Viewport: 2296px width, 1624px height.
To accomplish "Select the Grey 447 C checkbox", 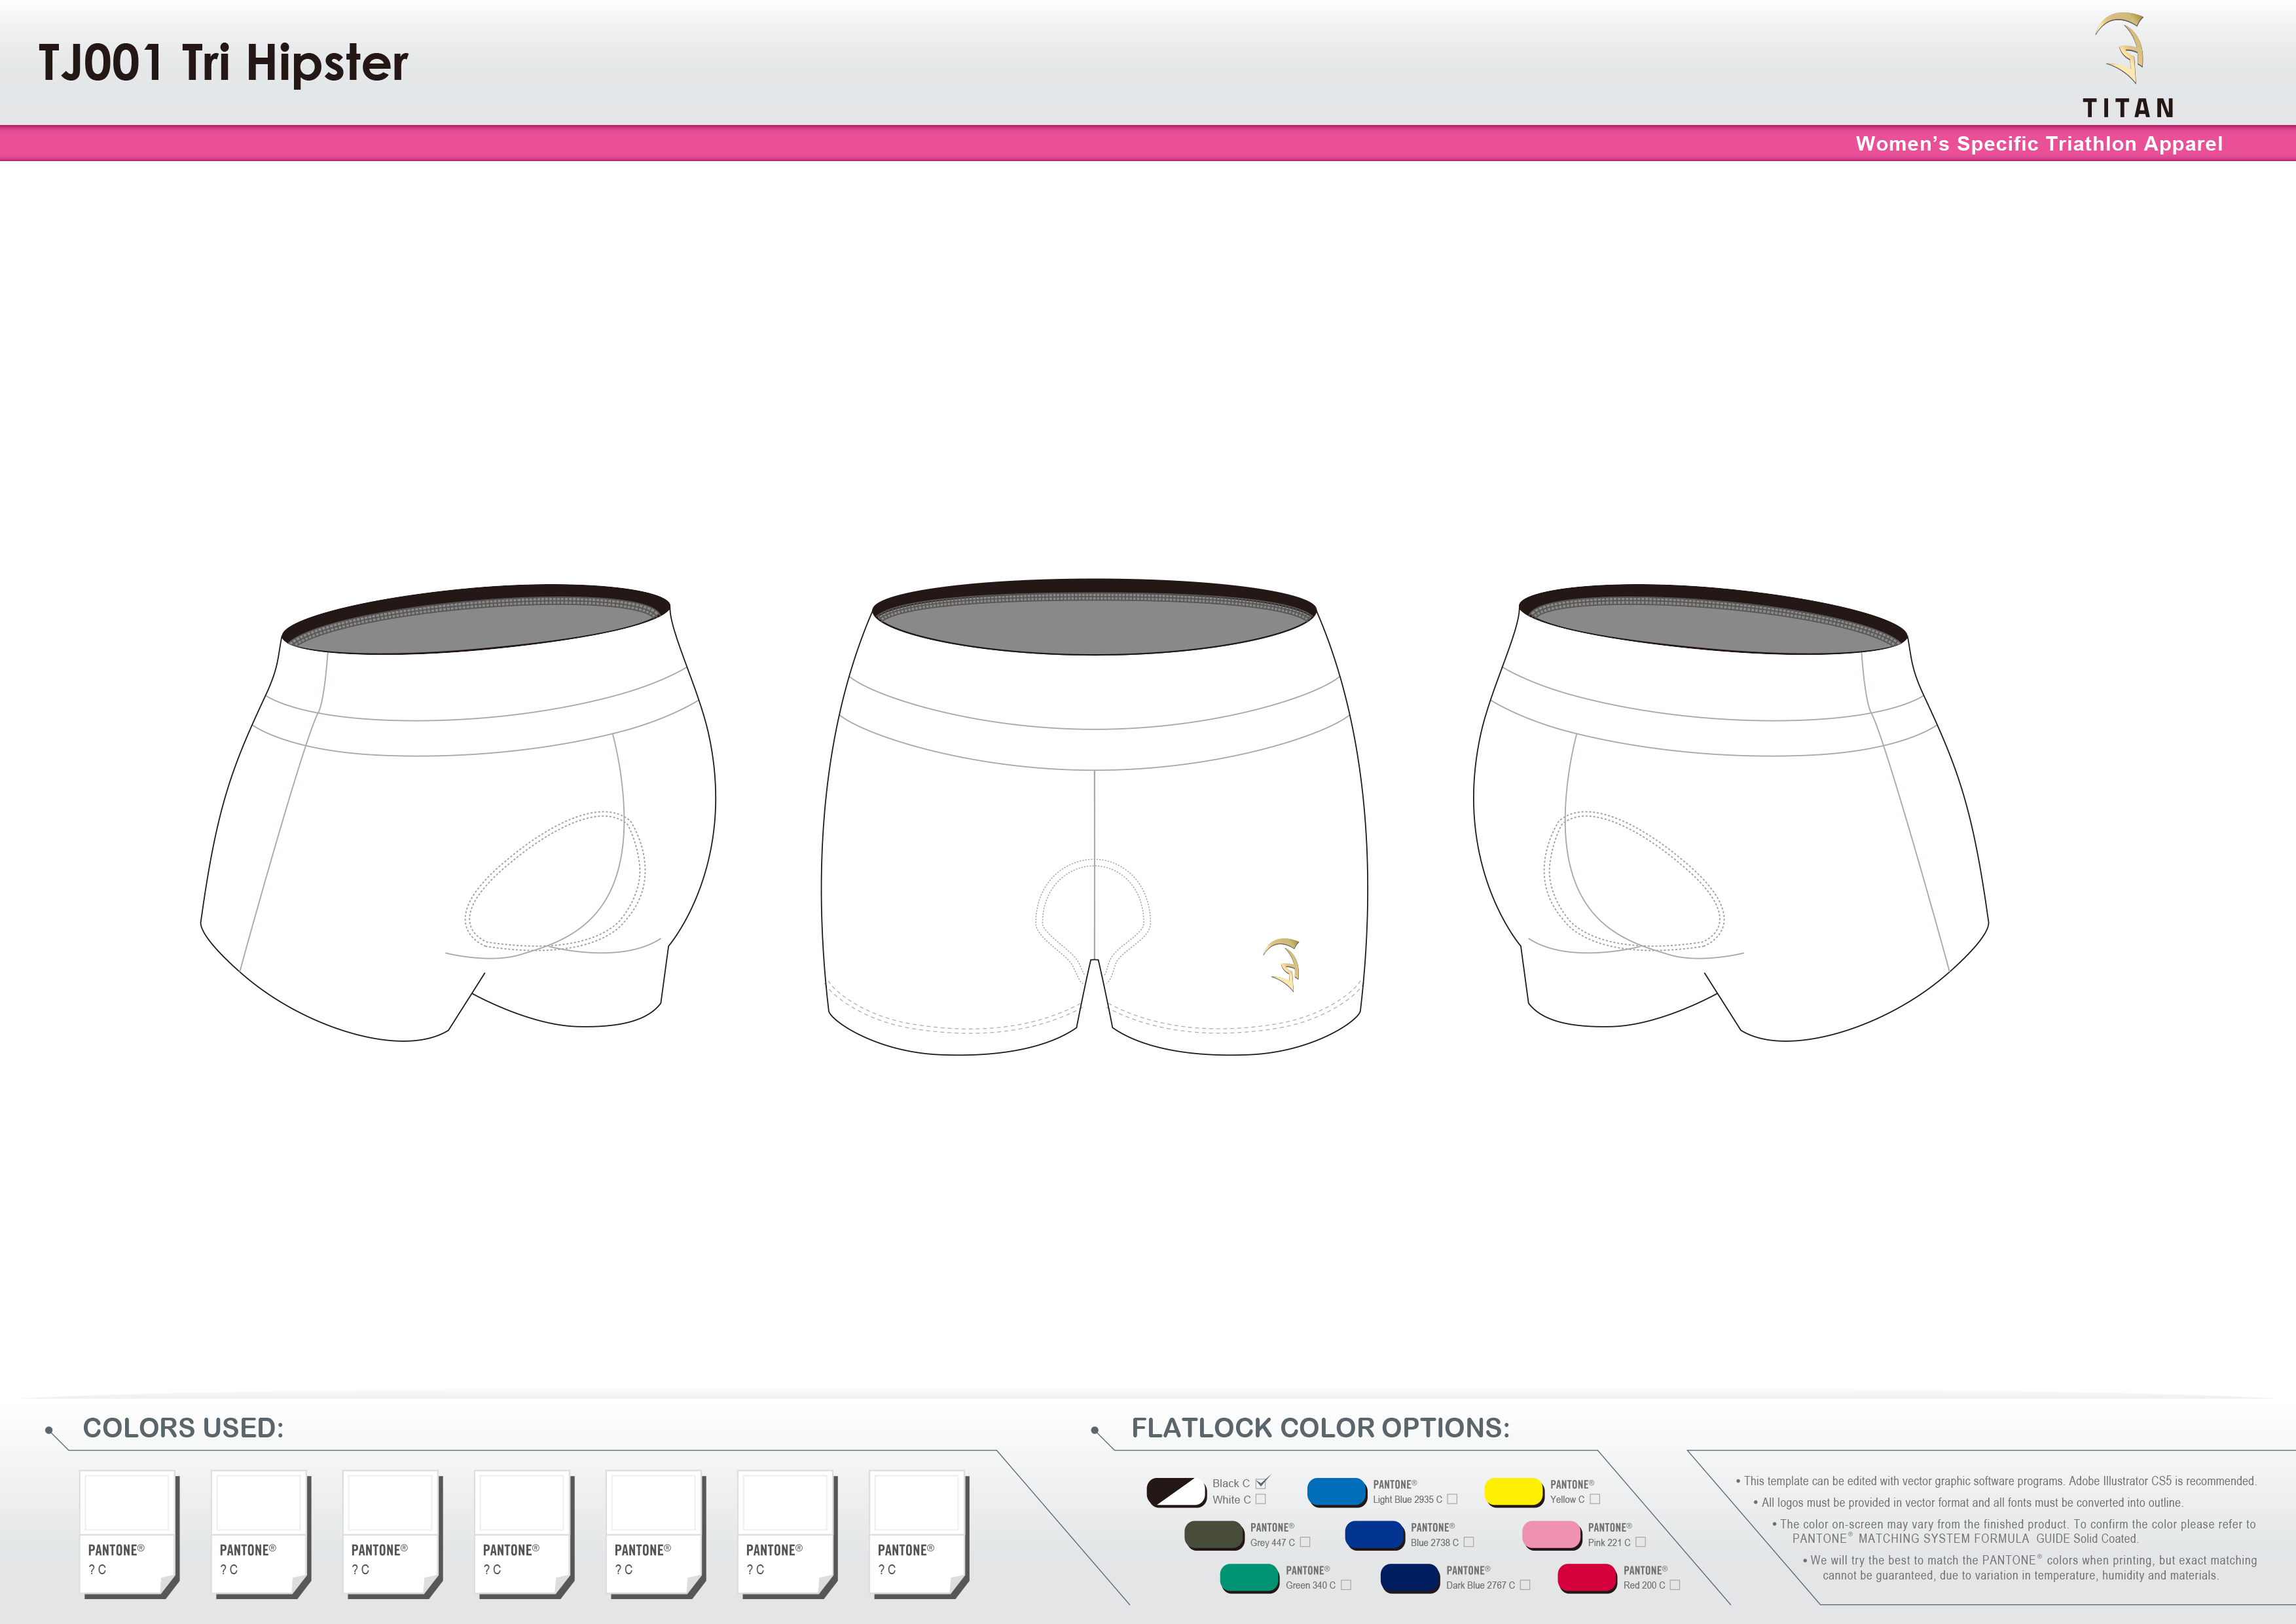I will coord(1305,1542).
